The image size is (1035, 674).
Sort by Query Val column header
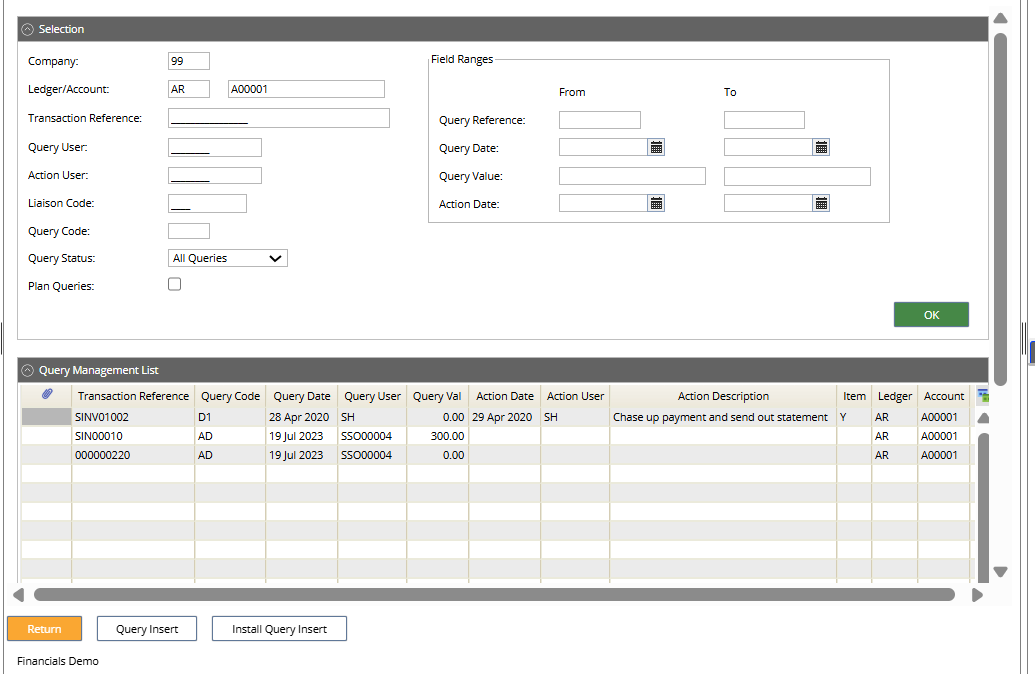437,396
